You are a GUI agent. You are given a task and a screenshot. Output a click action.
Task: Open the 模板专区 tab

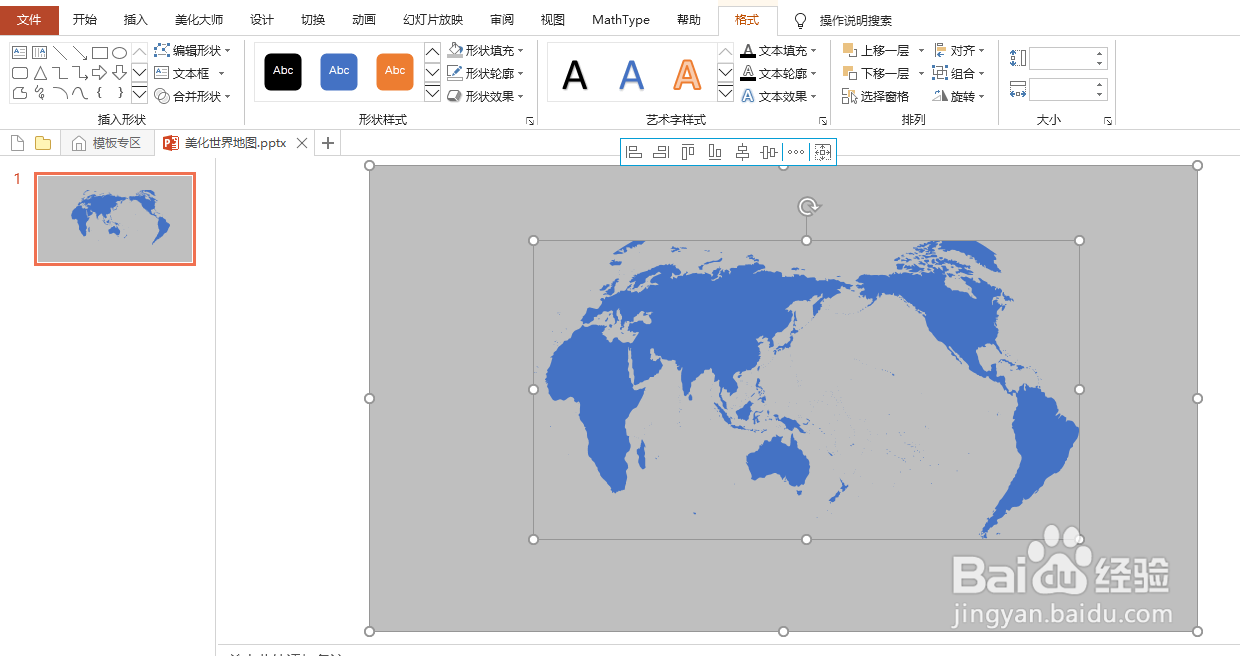[107, 143]
